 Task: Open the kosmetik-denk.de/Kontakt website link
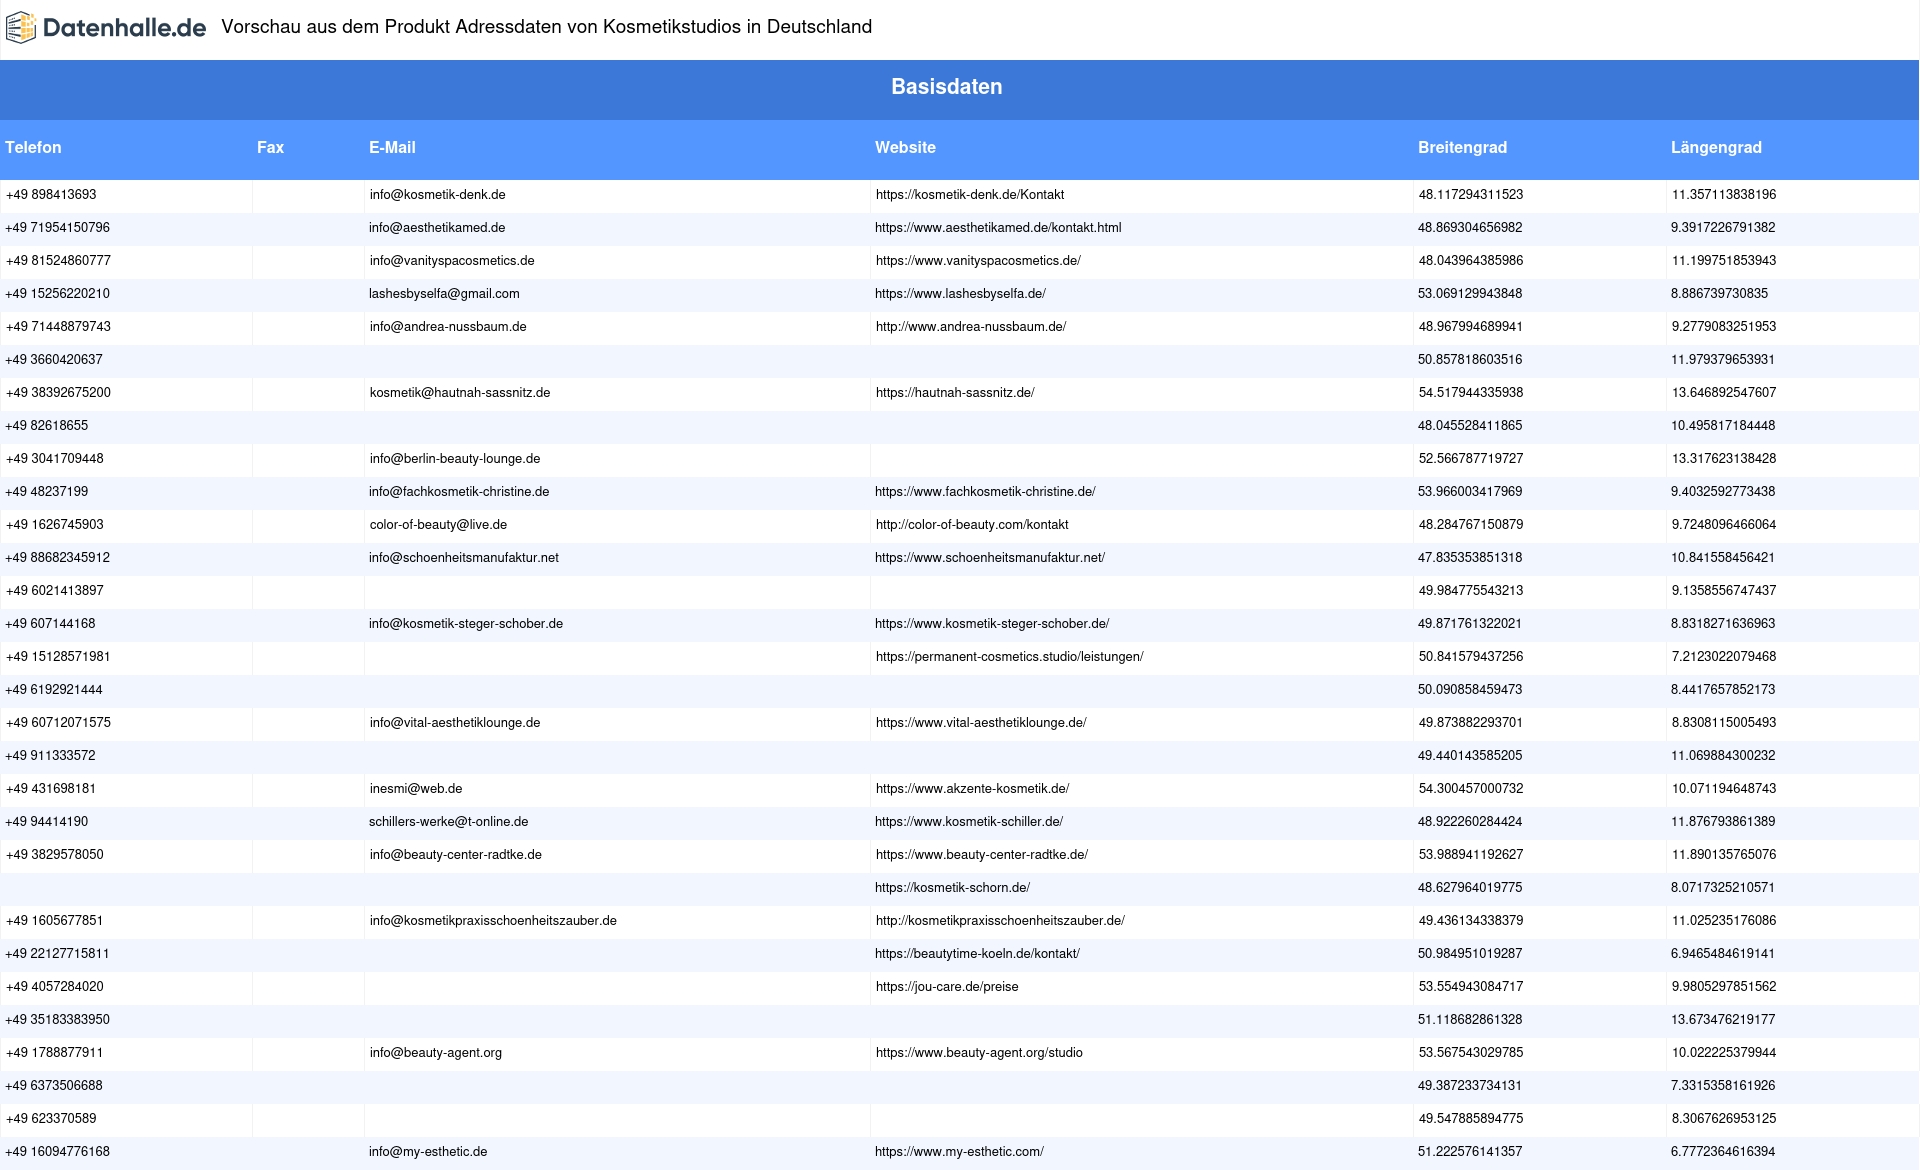[x=970, y=195]
